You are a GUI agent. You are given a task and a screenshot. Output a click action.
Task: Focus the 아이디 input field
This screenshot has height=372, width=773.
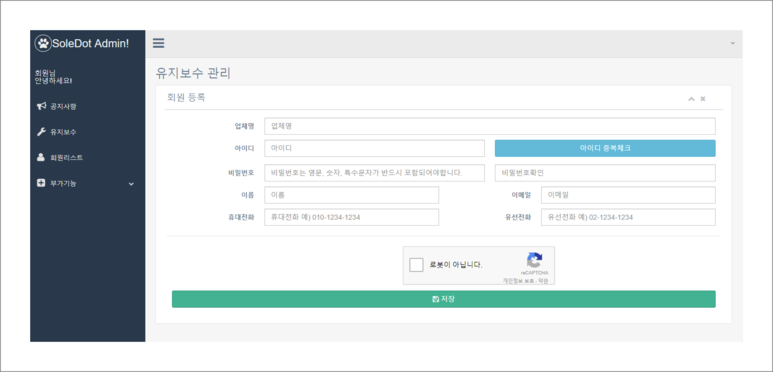click(375, 148)
